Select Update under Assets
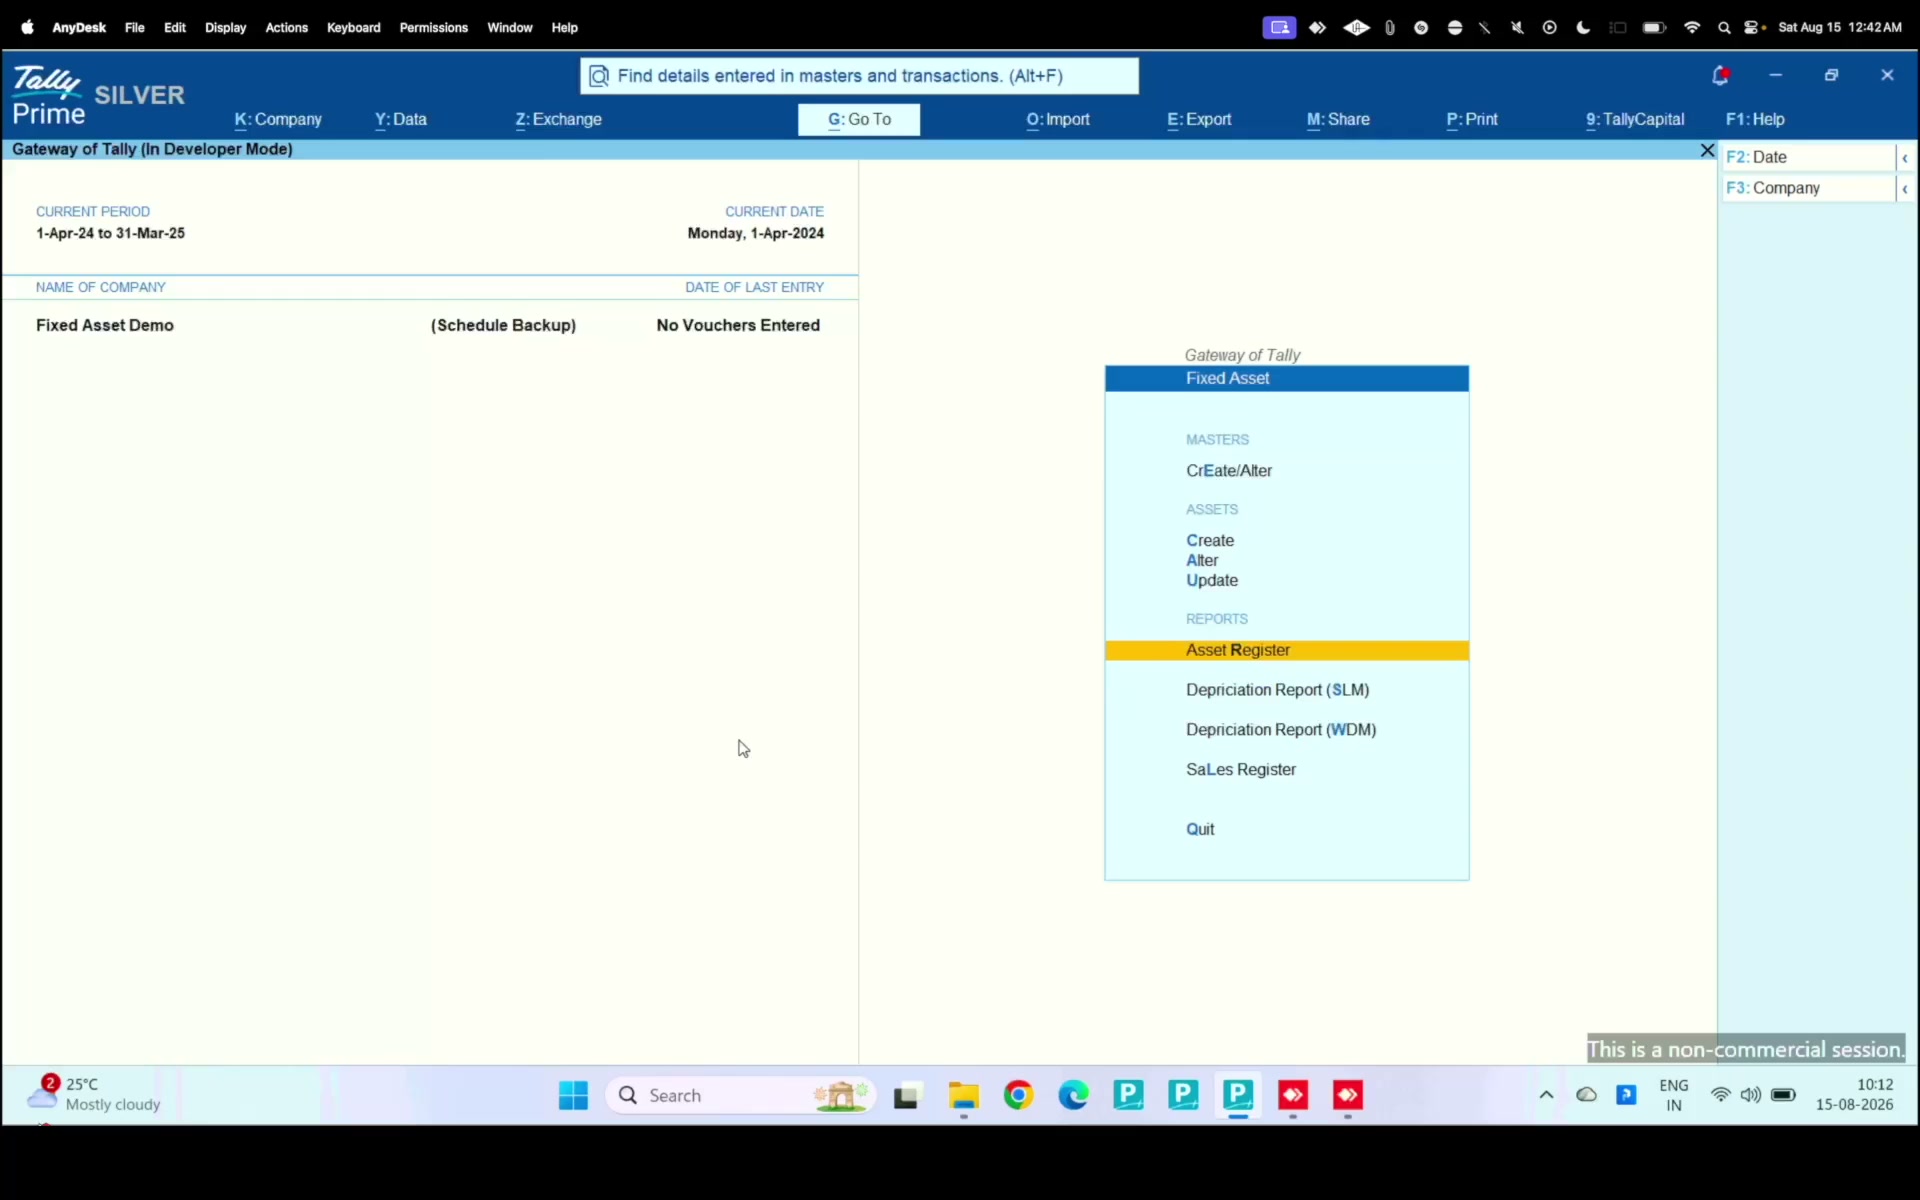 point(1212,581)
